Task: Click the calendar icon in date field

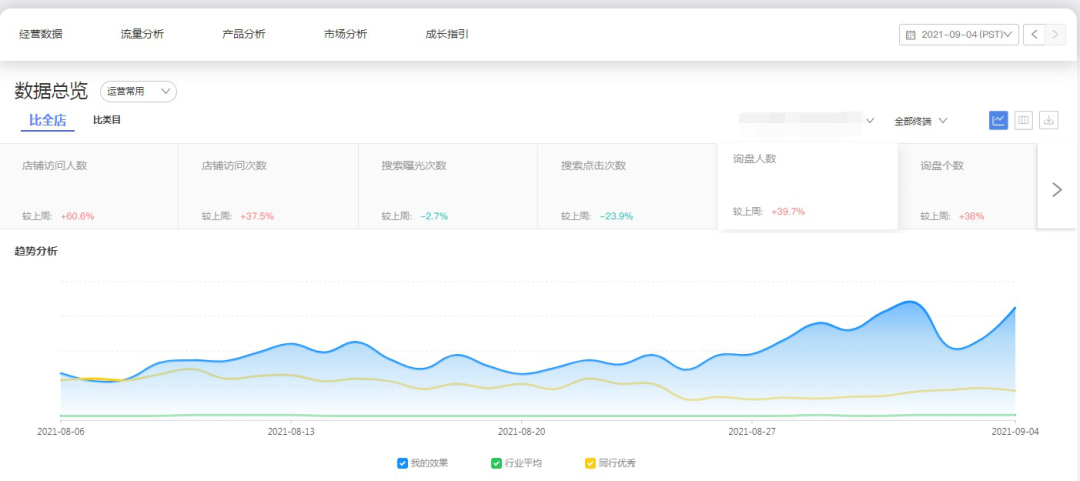Action: pos(911,35)
